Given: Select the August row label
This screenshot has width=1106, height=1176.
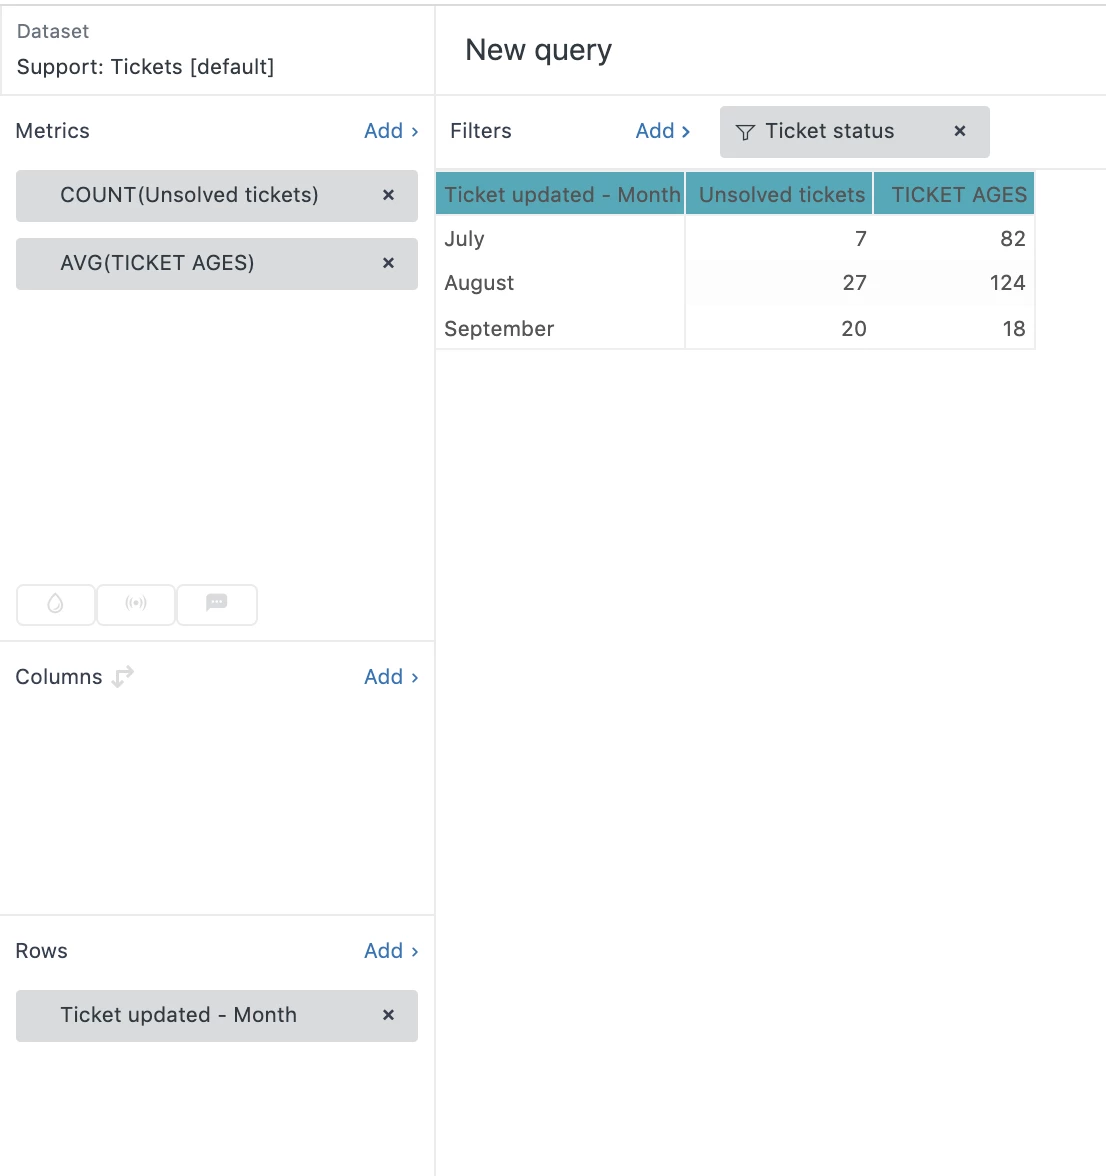Looking at the screenshot, I should click(479, 284).
